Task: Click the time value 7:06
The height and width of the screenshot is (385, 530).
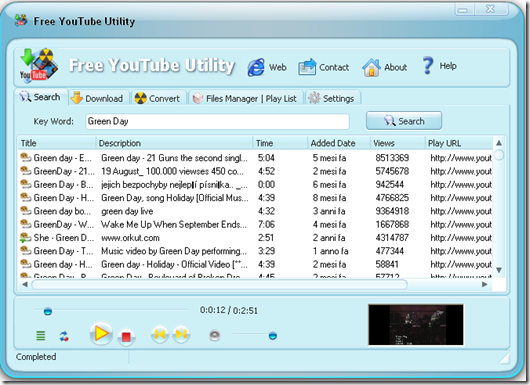Action: (x=266, y=224)
